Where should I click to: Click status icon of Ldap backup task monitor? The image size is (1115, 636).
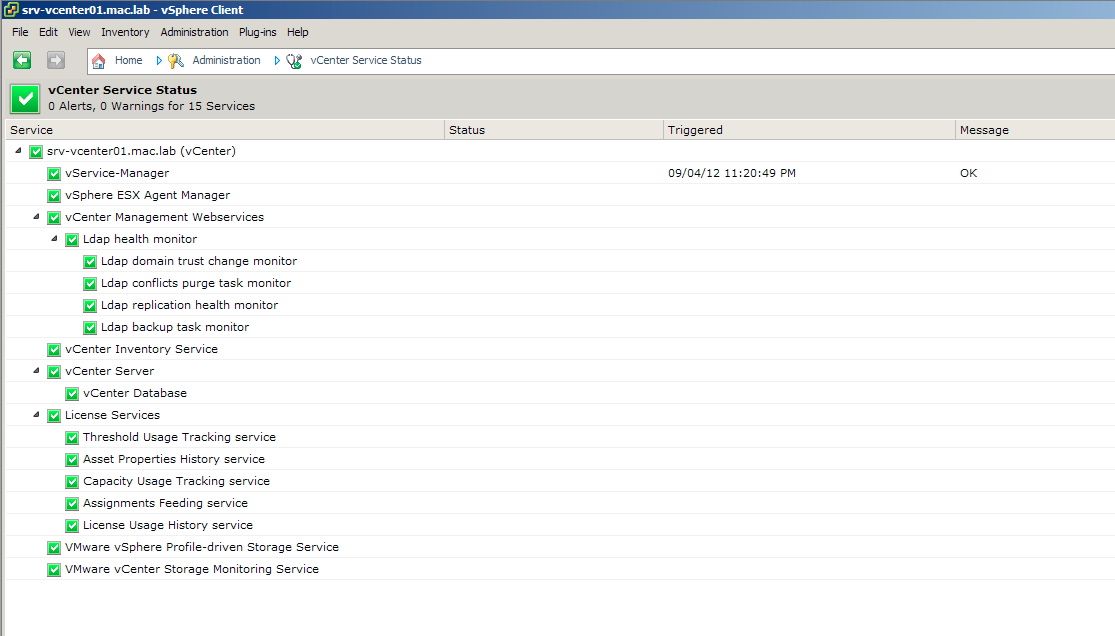[x=90, y=328]
